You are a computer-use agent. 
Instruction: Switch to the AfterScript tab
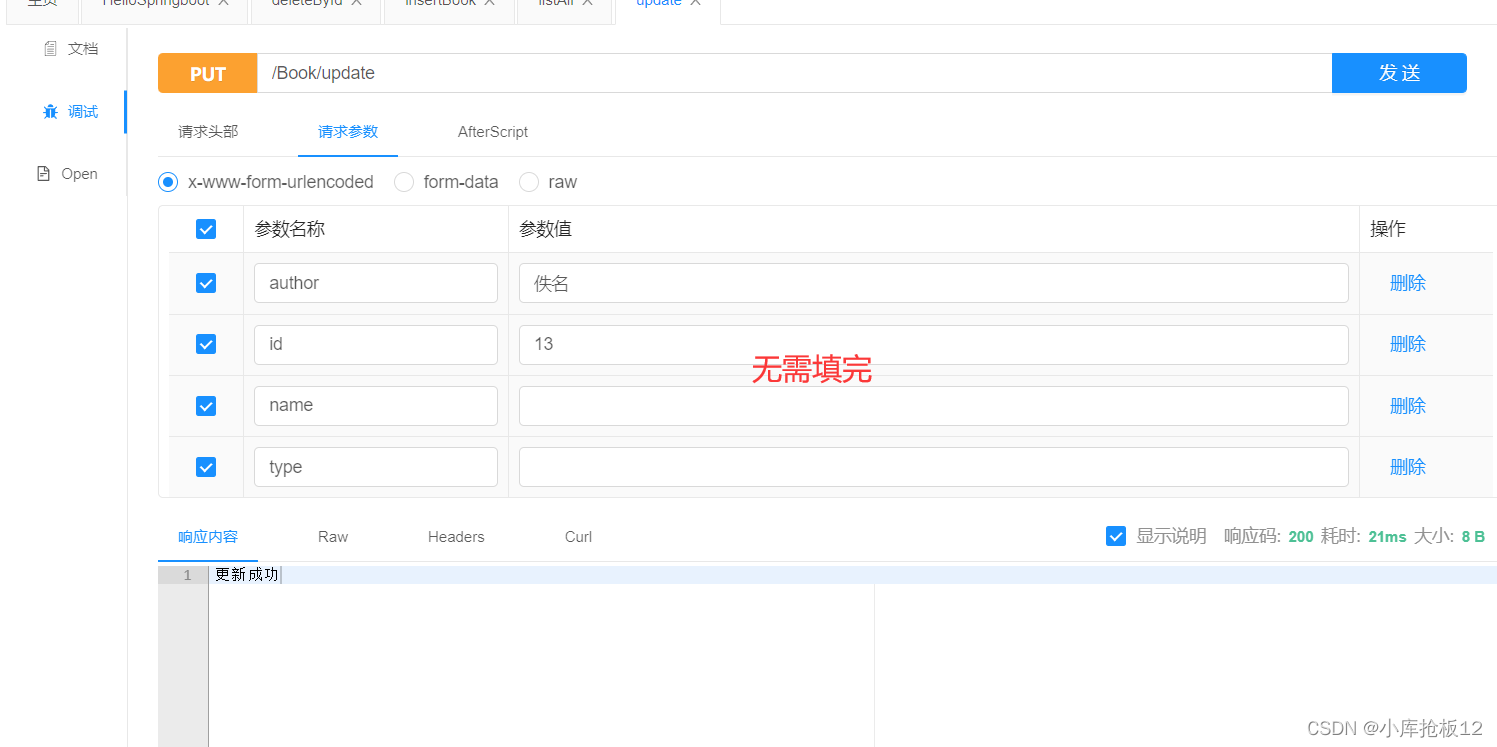pyautogui.click(x=493, y=132)
